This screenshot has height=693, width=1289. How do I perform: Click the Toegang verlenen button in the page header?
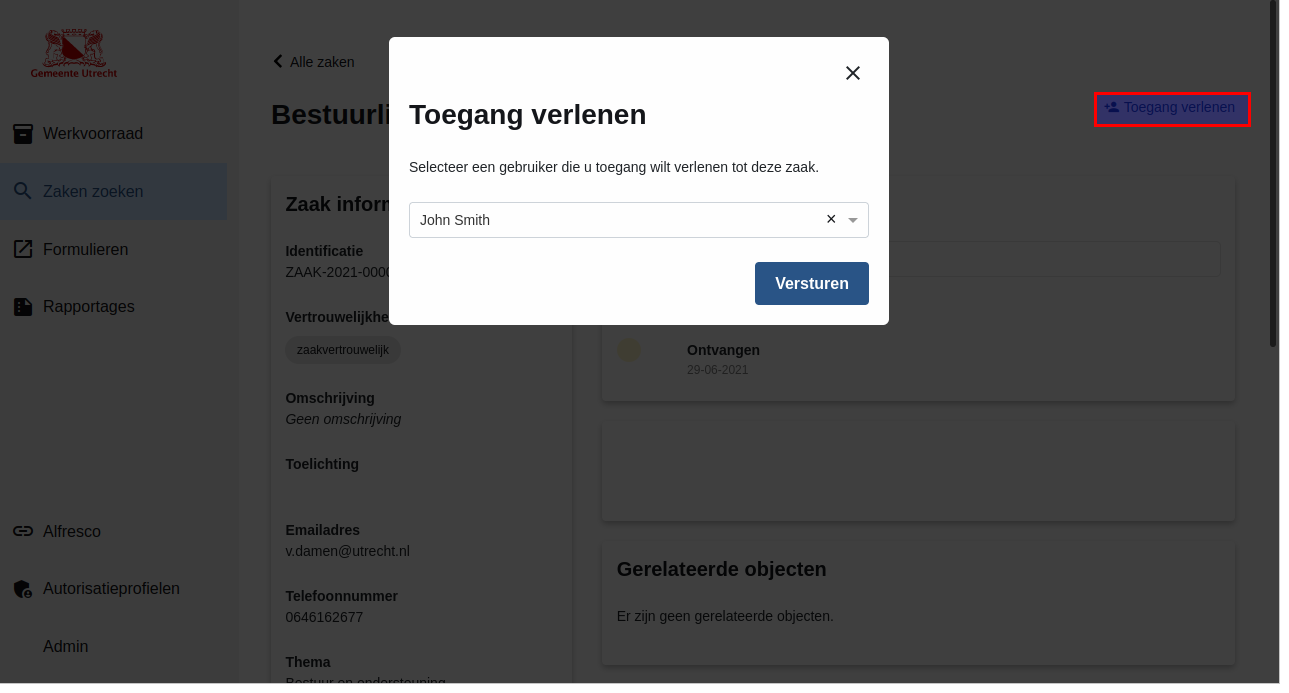1172,108
